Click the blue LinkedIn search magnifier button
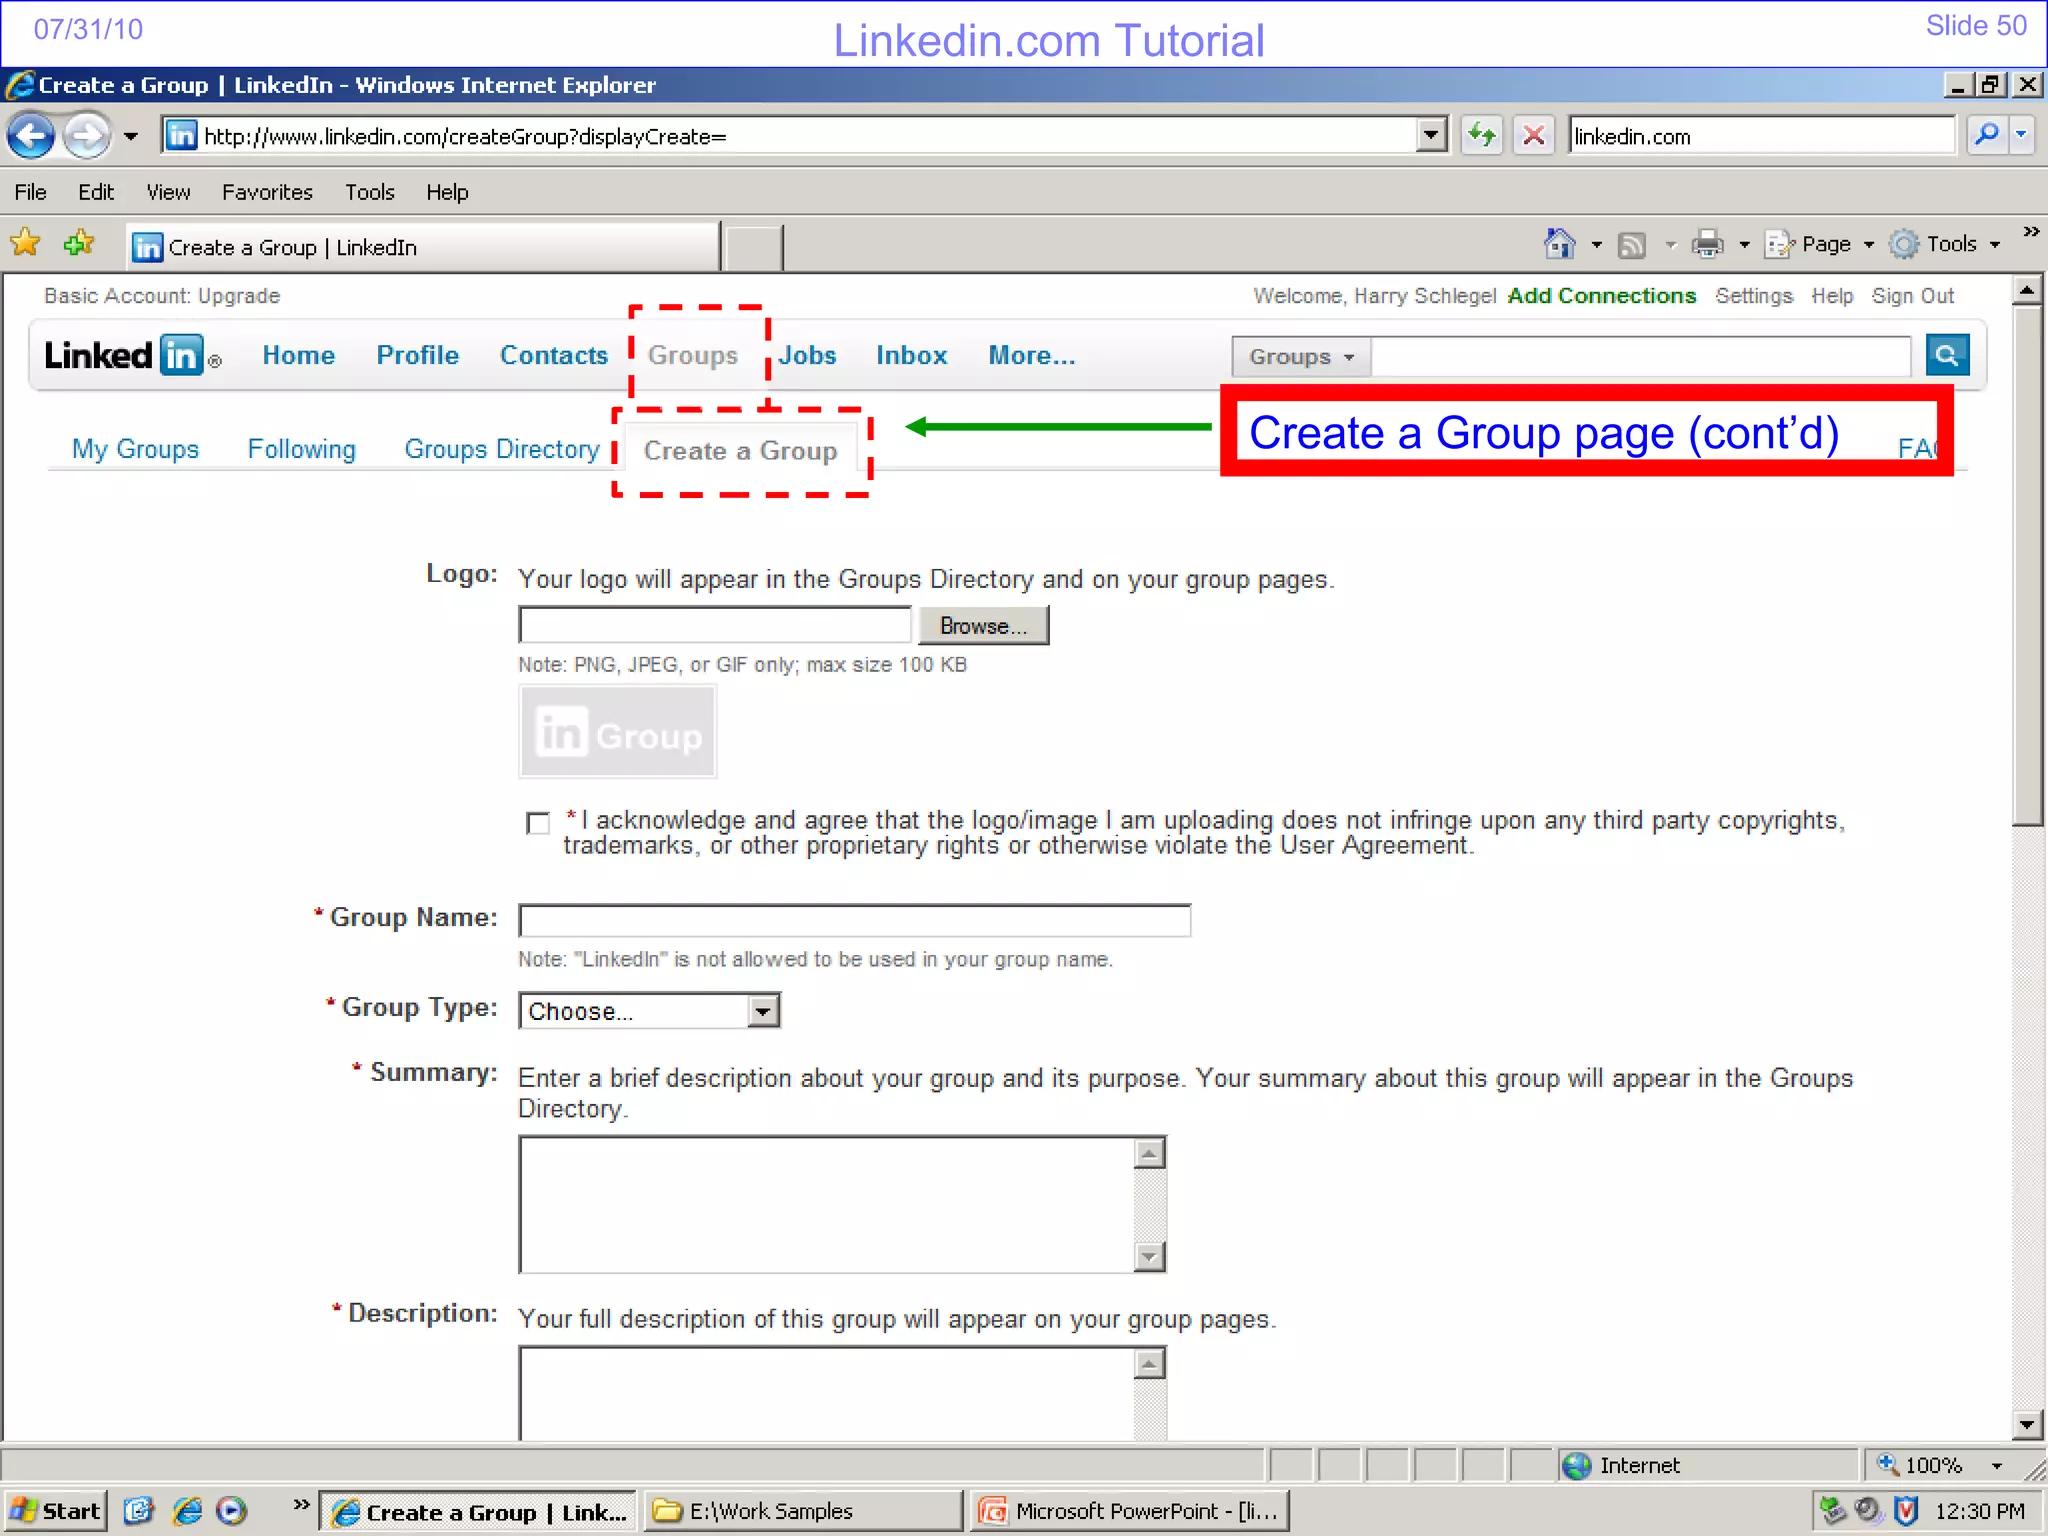2048x1536 pixels. click(x=1946, y=355)
